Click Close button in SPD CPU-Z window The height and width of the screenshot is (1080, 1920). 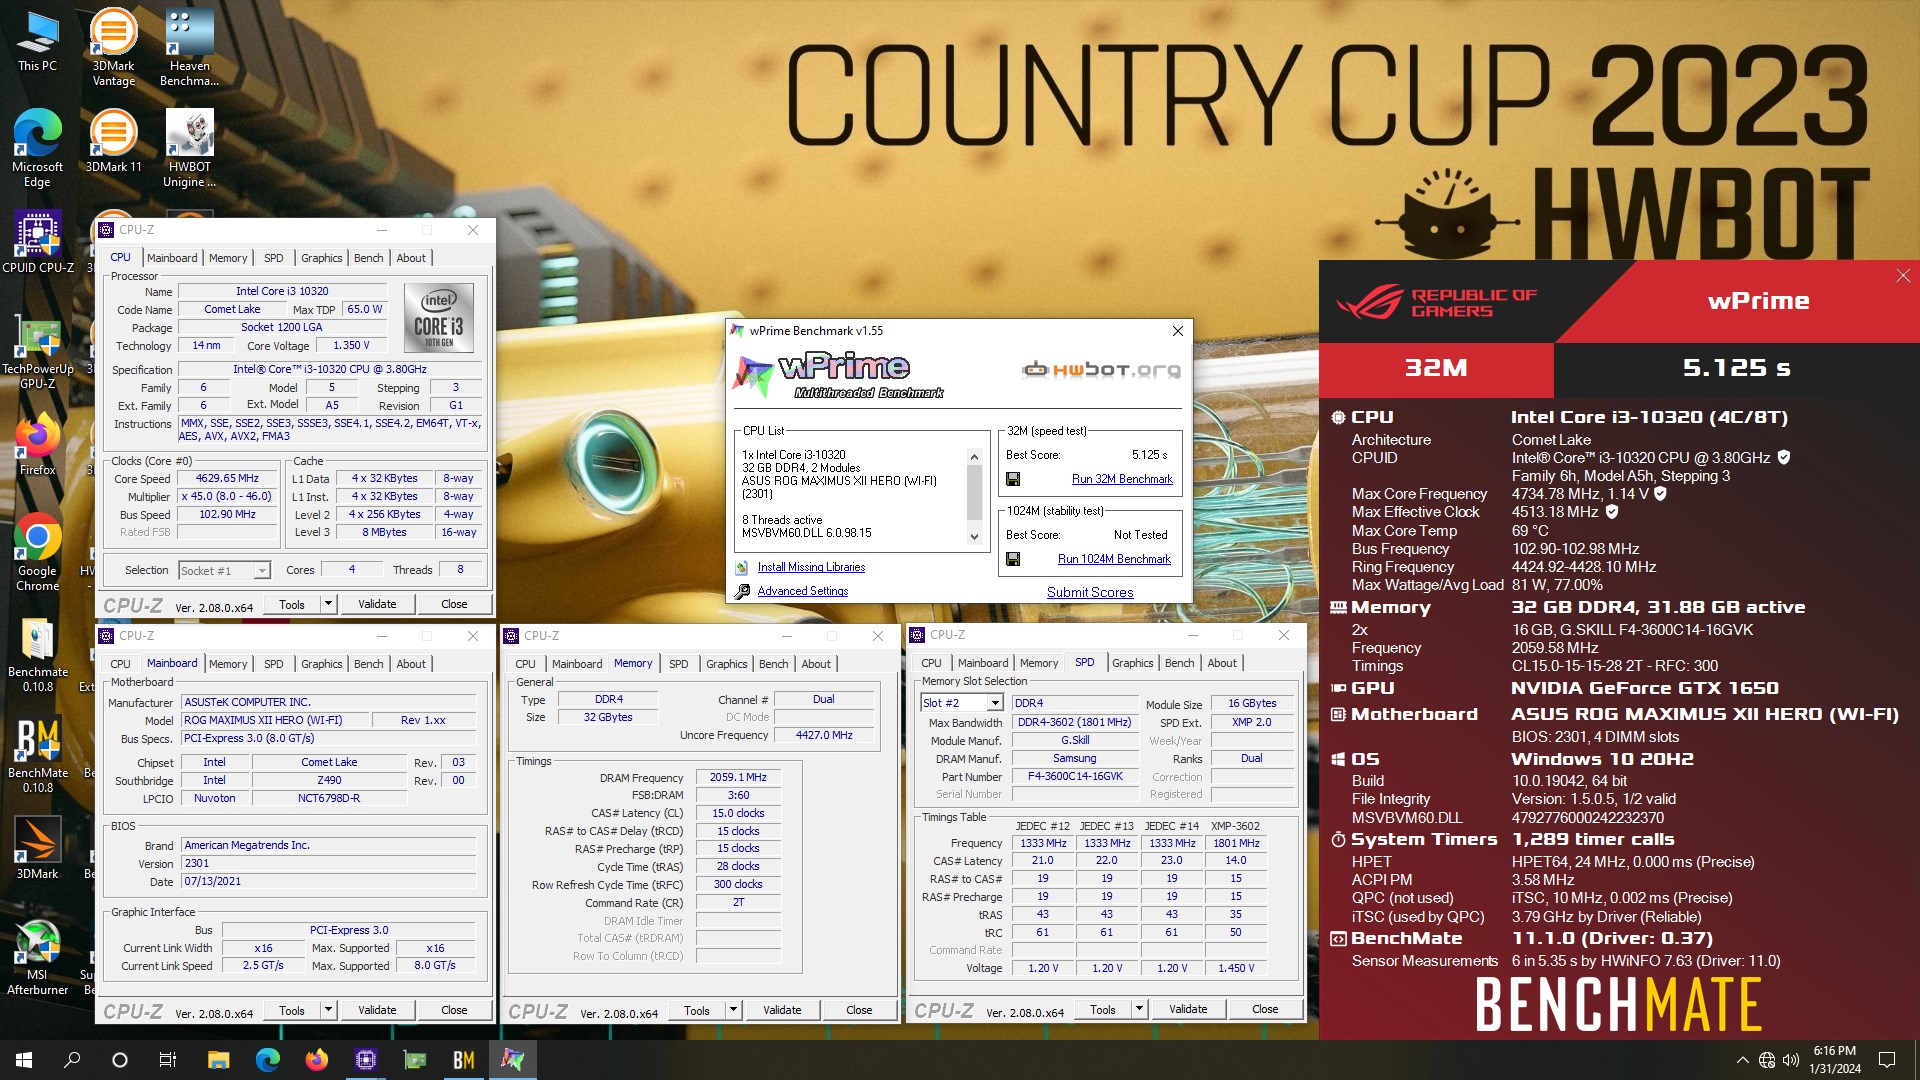(x=1265, y=1009)
